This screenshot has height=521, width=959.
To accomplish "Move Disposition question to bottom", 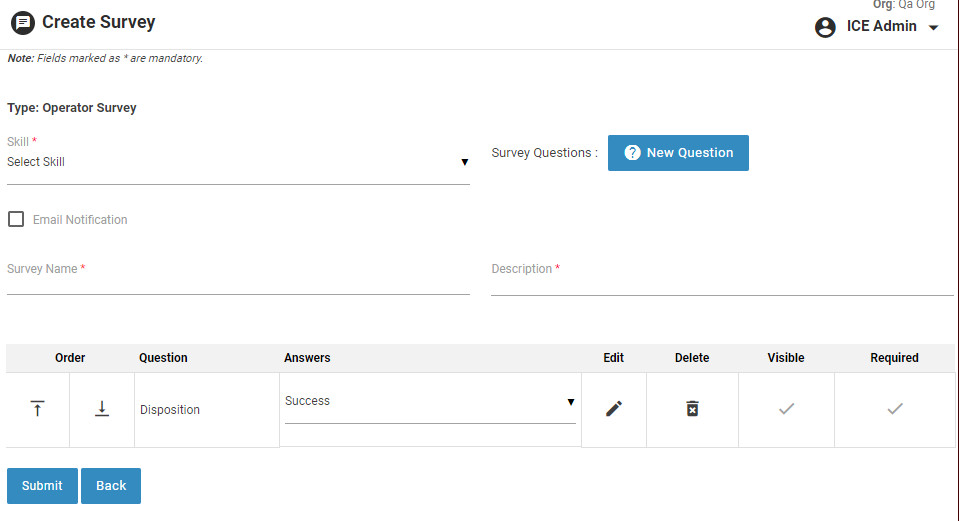I will pos(101,409).
